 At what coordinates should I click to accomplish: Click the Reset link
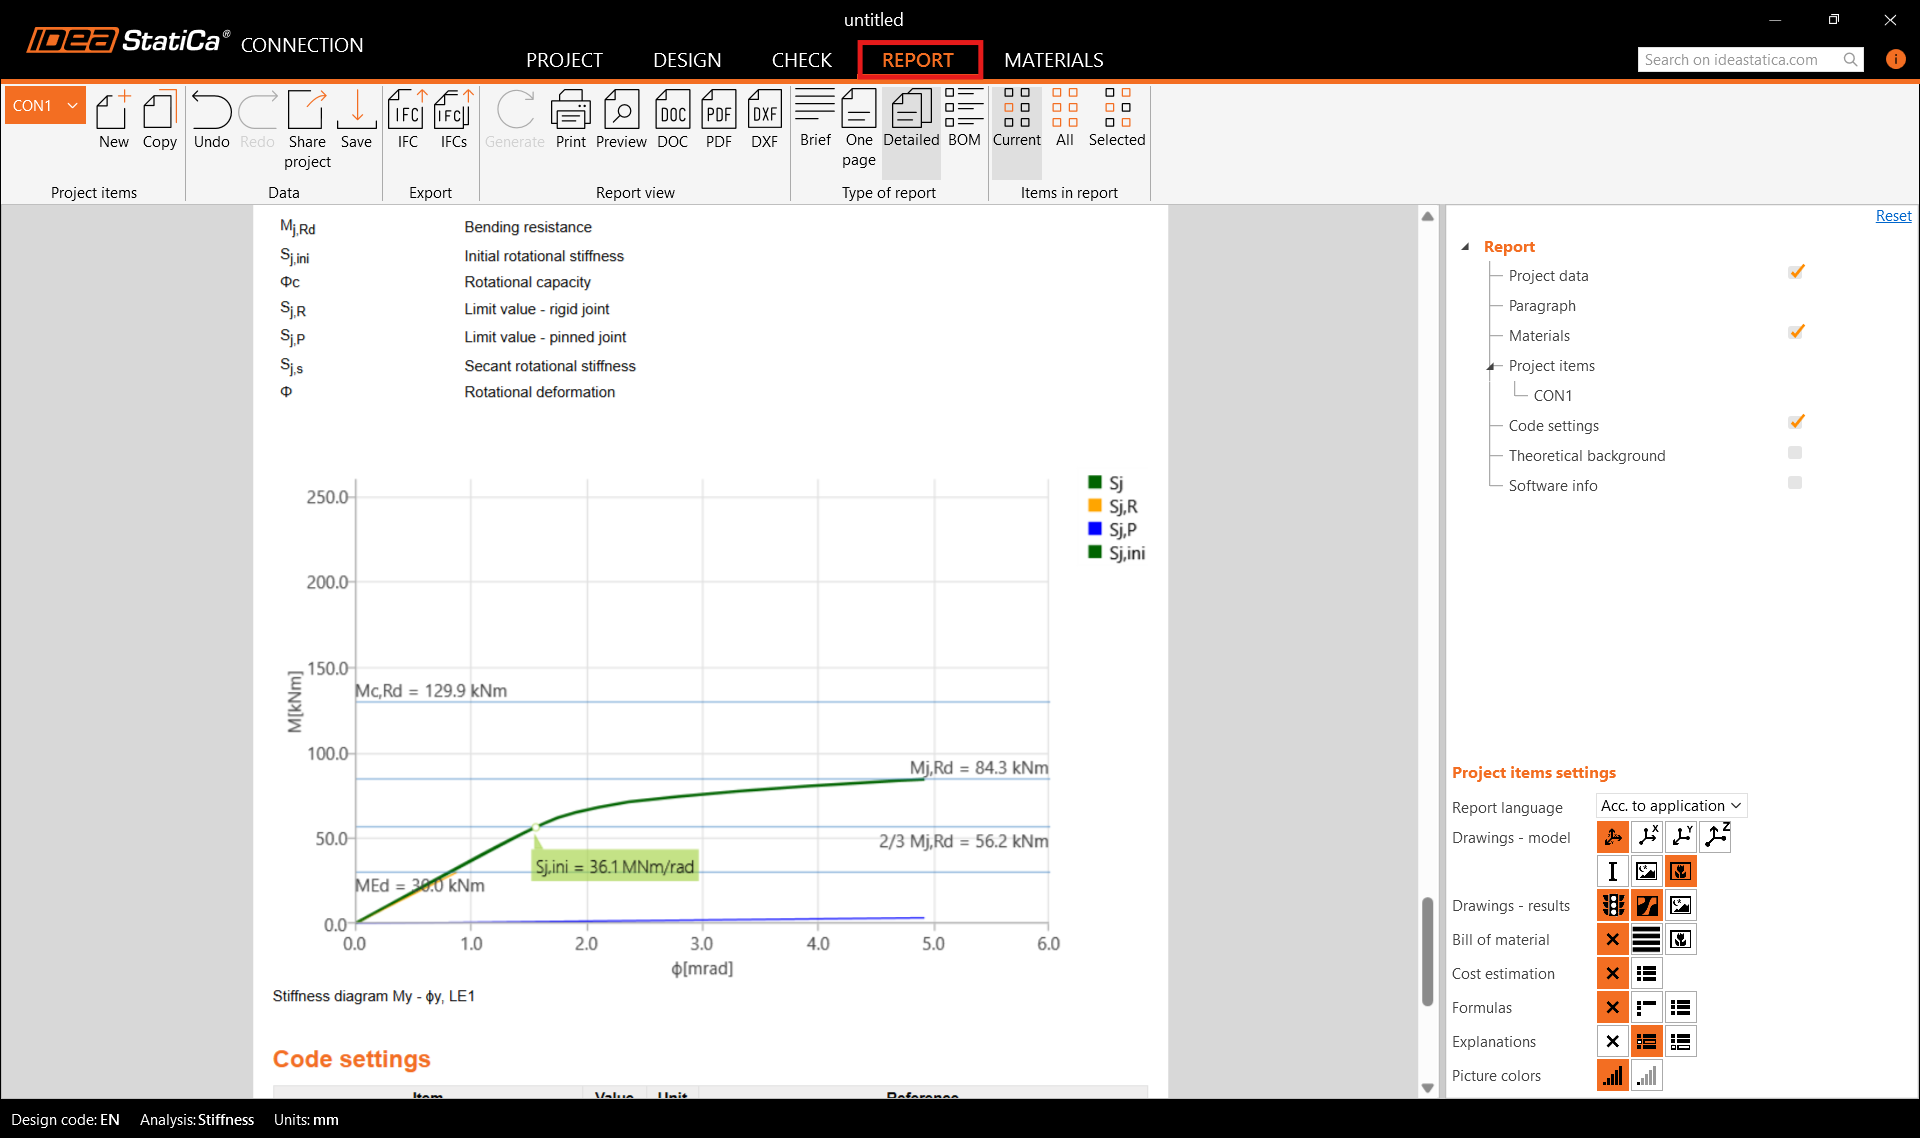pos(1892,216)
